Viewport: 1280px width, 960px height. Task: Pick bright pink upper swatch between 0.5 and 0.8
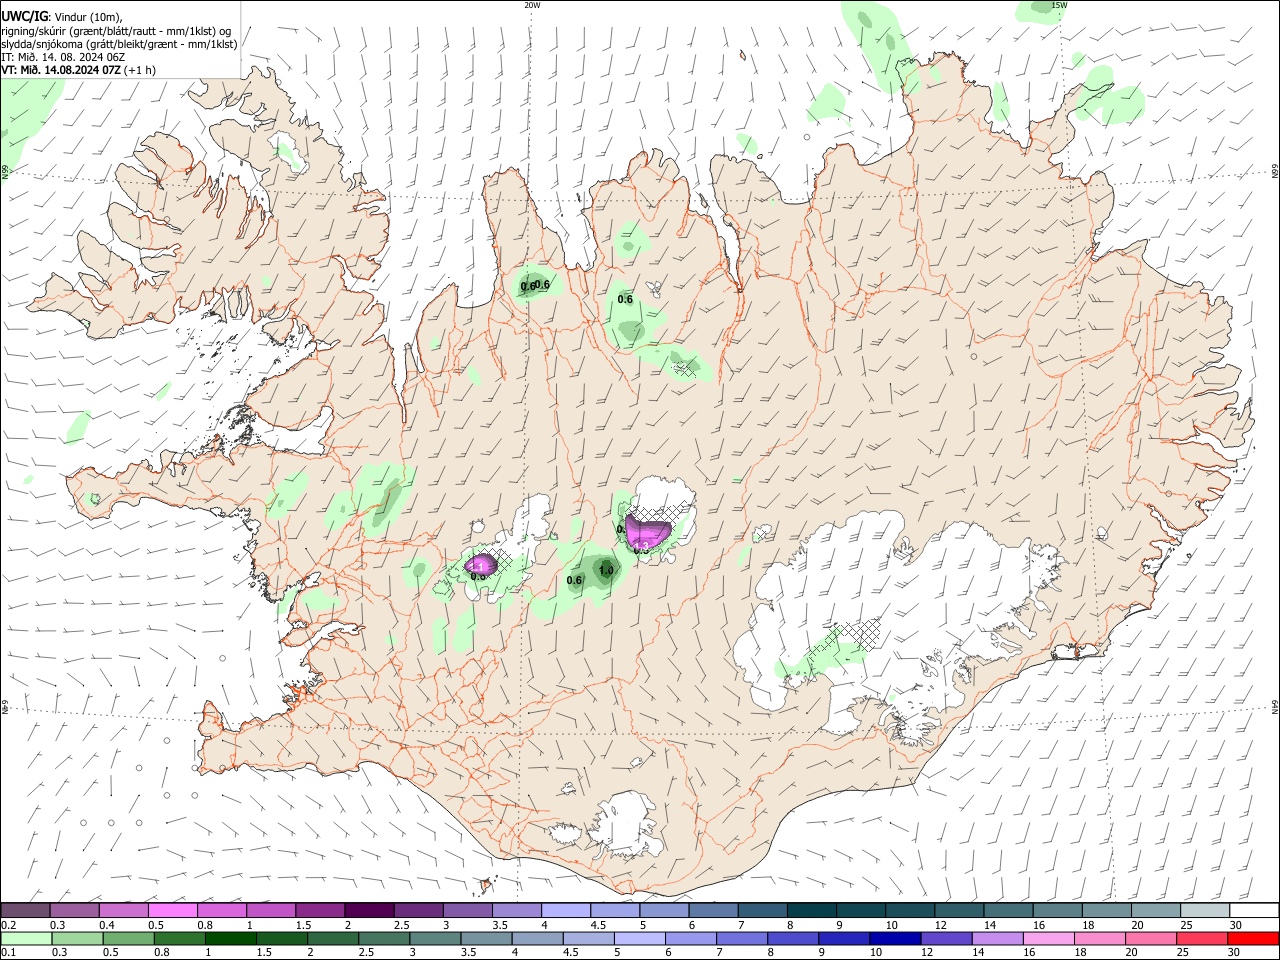pos(173,910)
